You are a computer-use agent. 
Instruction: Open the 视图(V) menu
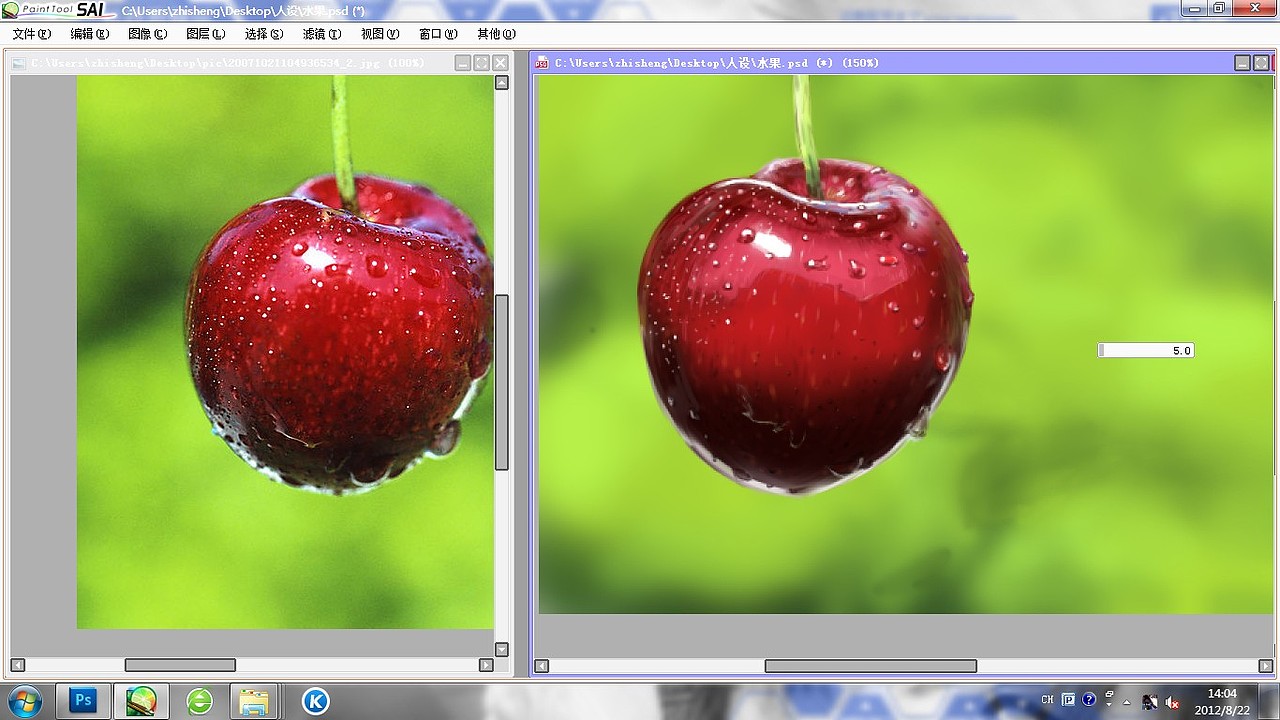tap(379, 34)
